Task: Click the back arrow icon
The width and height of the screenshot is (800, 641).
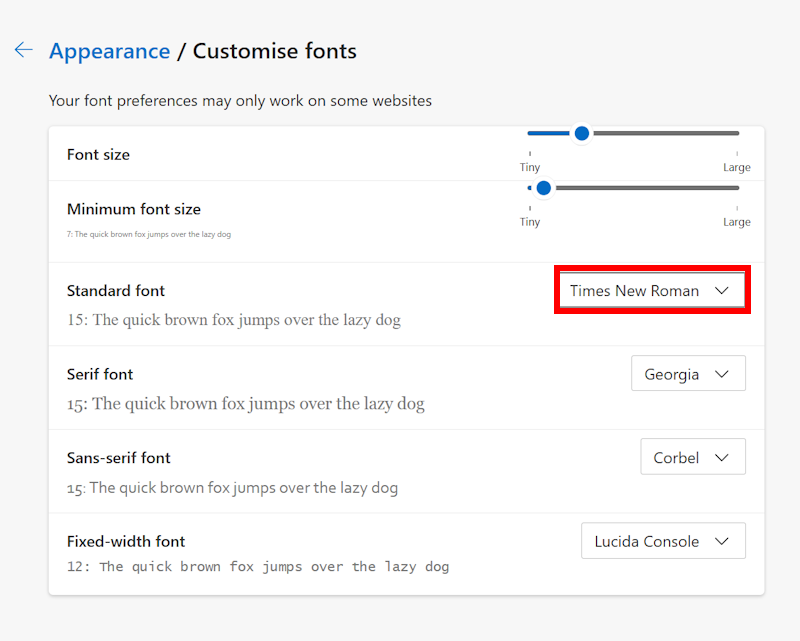Action: (23, 50)
